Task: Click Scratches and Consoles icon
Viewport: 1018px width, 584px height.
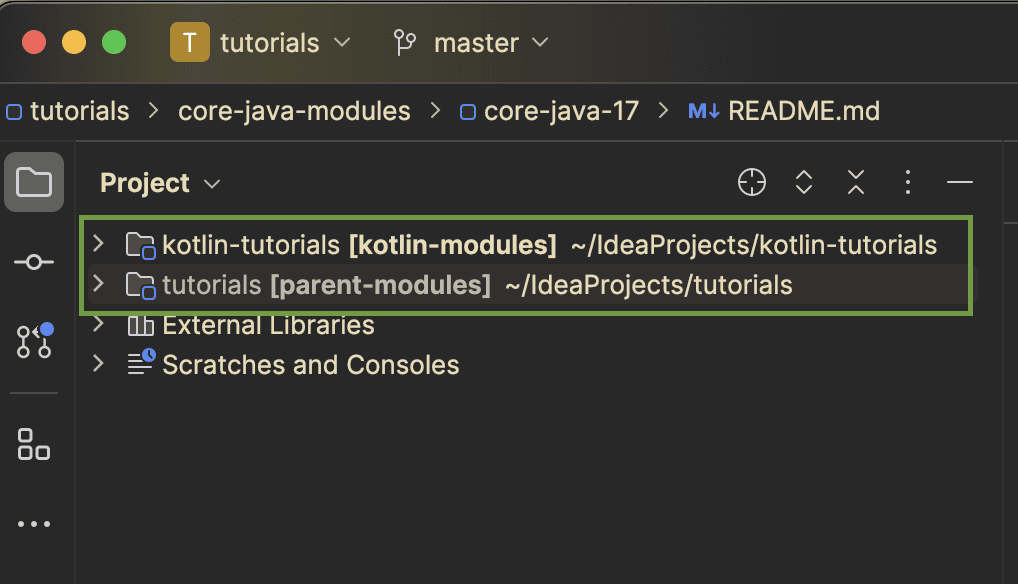Action: [x=141, y=363]
